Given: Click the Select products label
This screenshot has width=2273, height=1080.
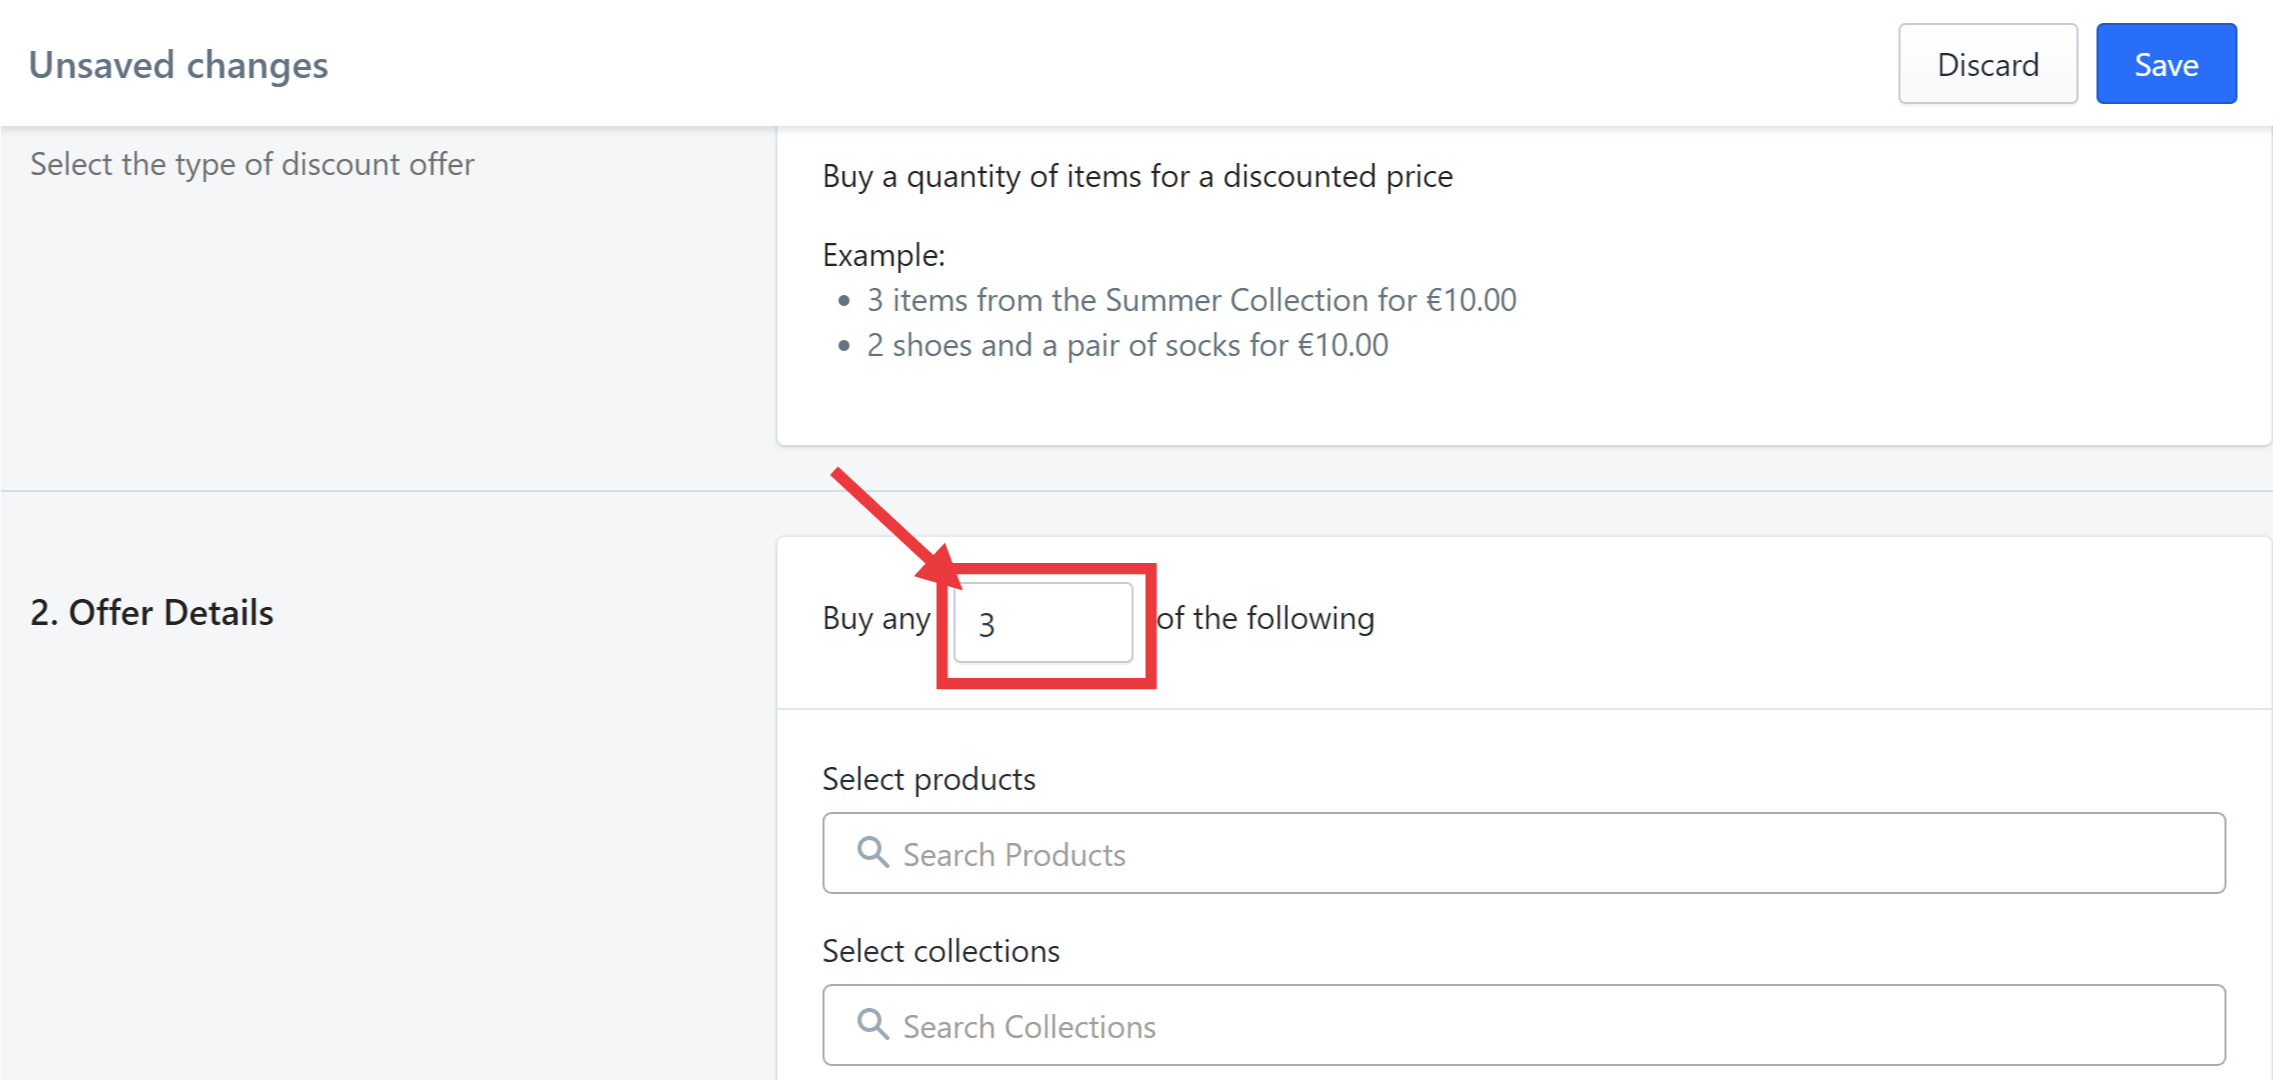Looking at the screenshot, I should coord(928,779).
